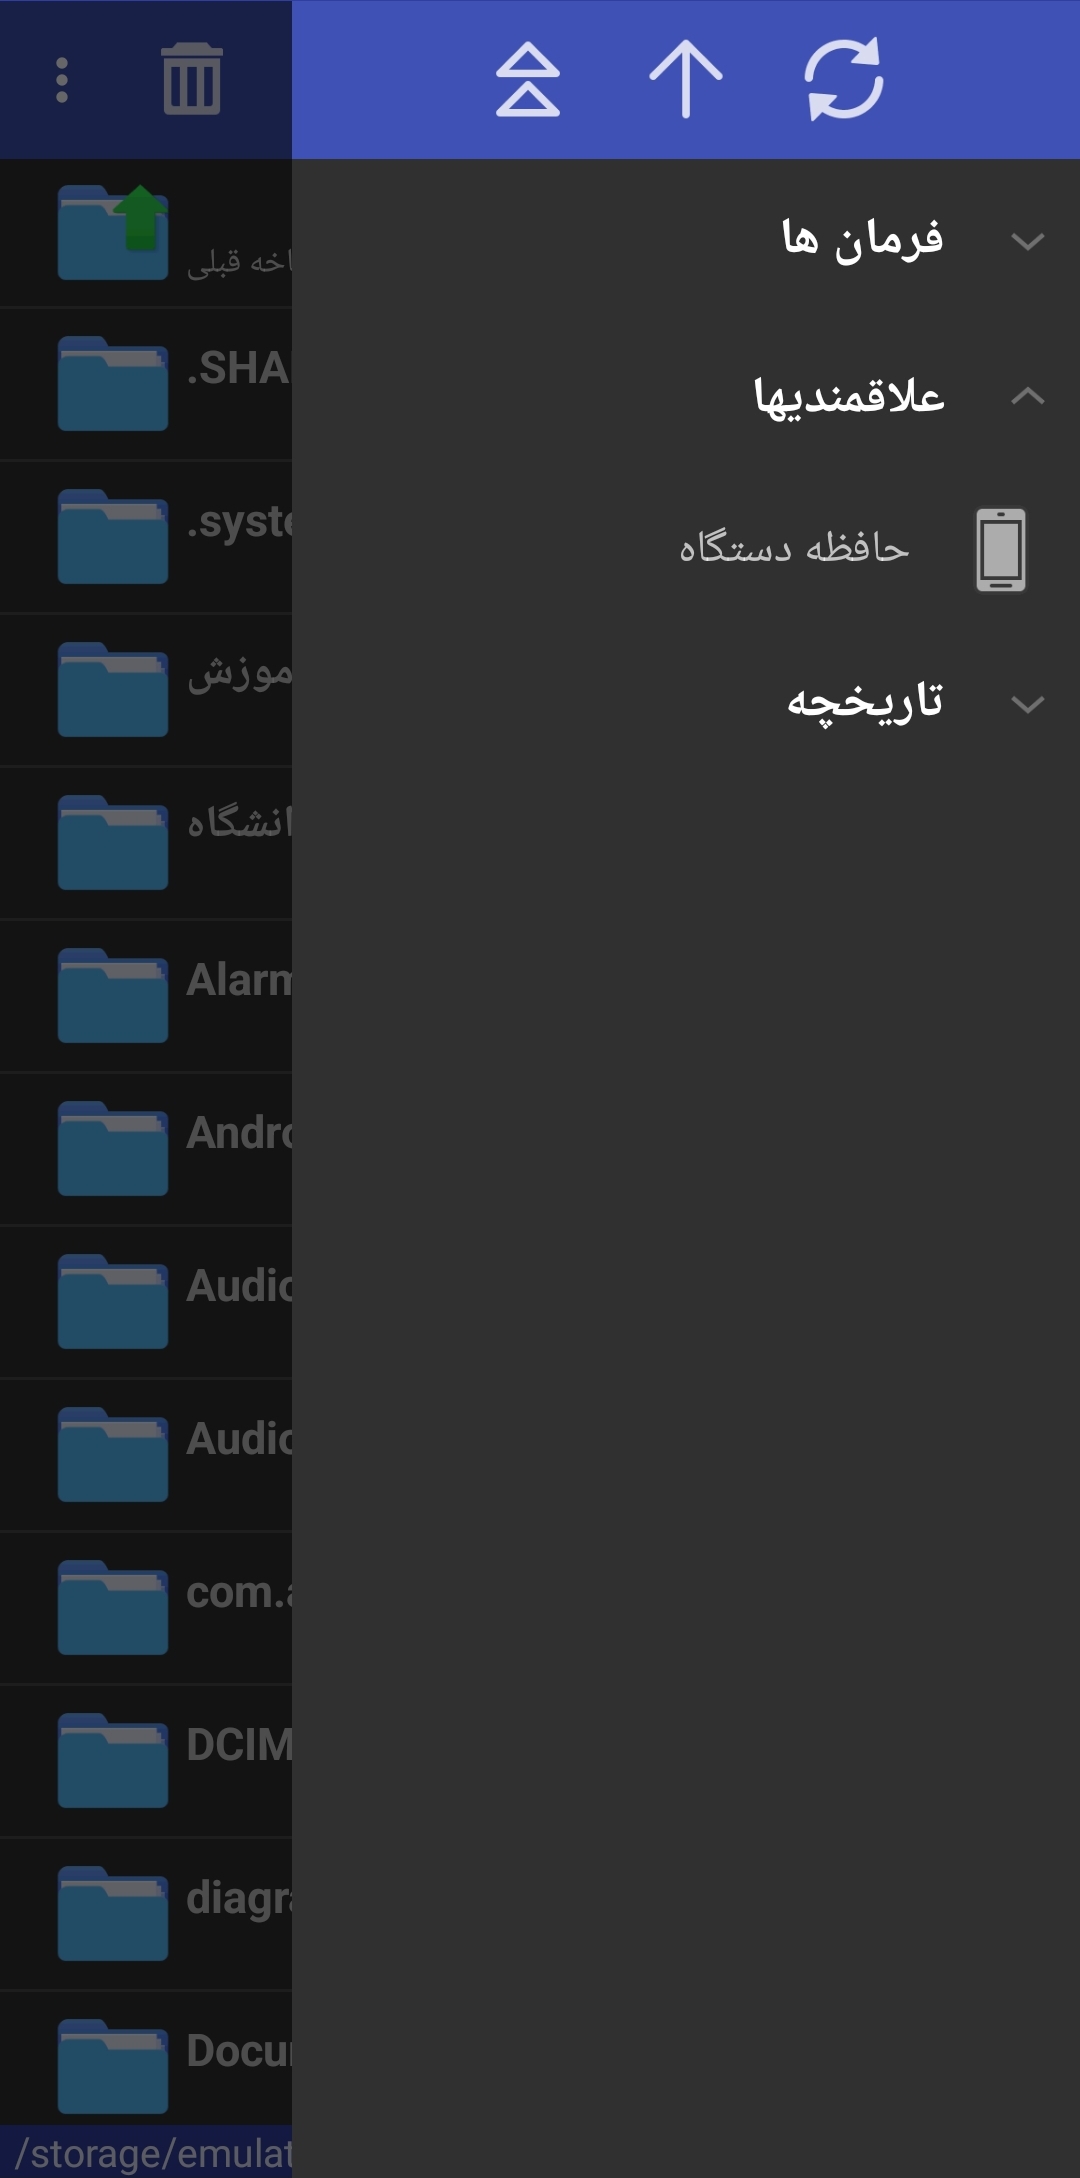
Task: Go up one directory with arrow icon
Action: 686,79
